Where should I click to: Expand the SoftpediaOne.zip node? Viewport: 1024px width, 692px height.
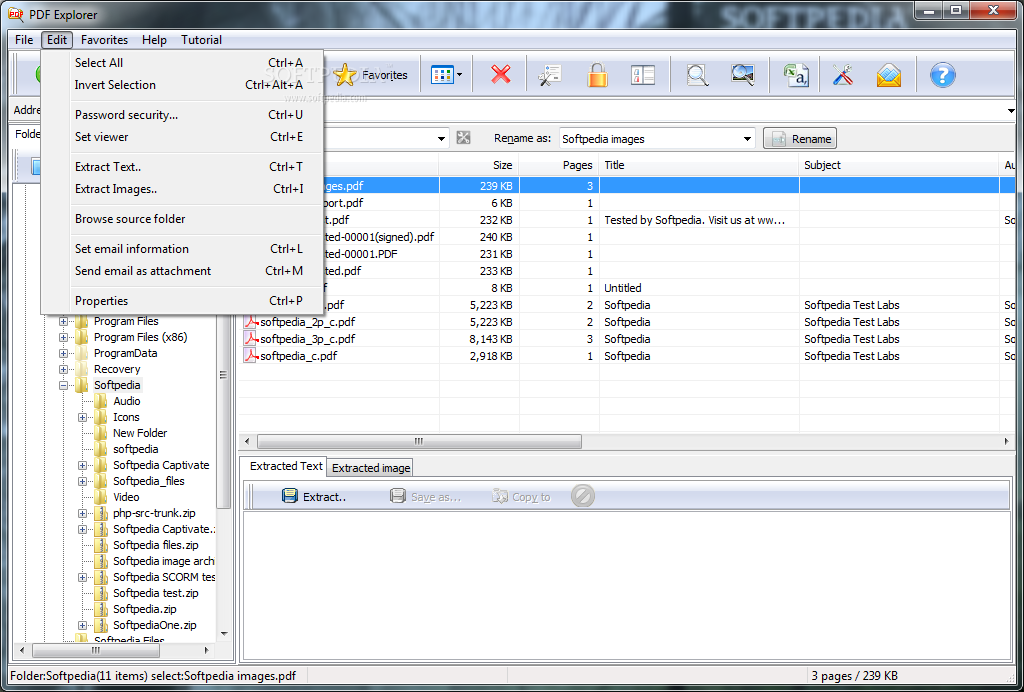82,625
